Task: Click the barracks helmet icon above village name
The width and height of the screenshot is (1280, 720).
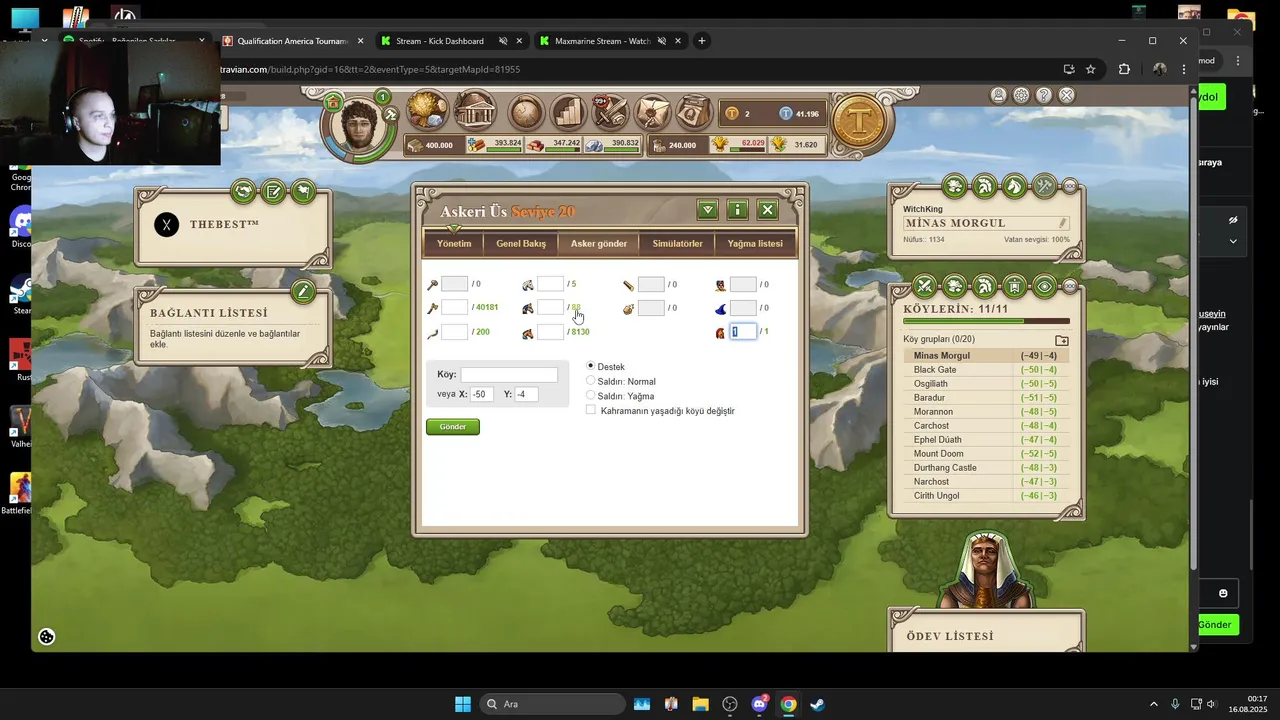Action: [x=985, y=186]
